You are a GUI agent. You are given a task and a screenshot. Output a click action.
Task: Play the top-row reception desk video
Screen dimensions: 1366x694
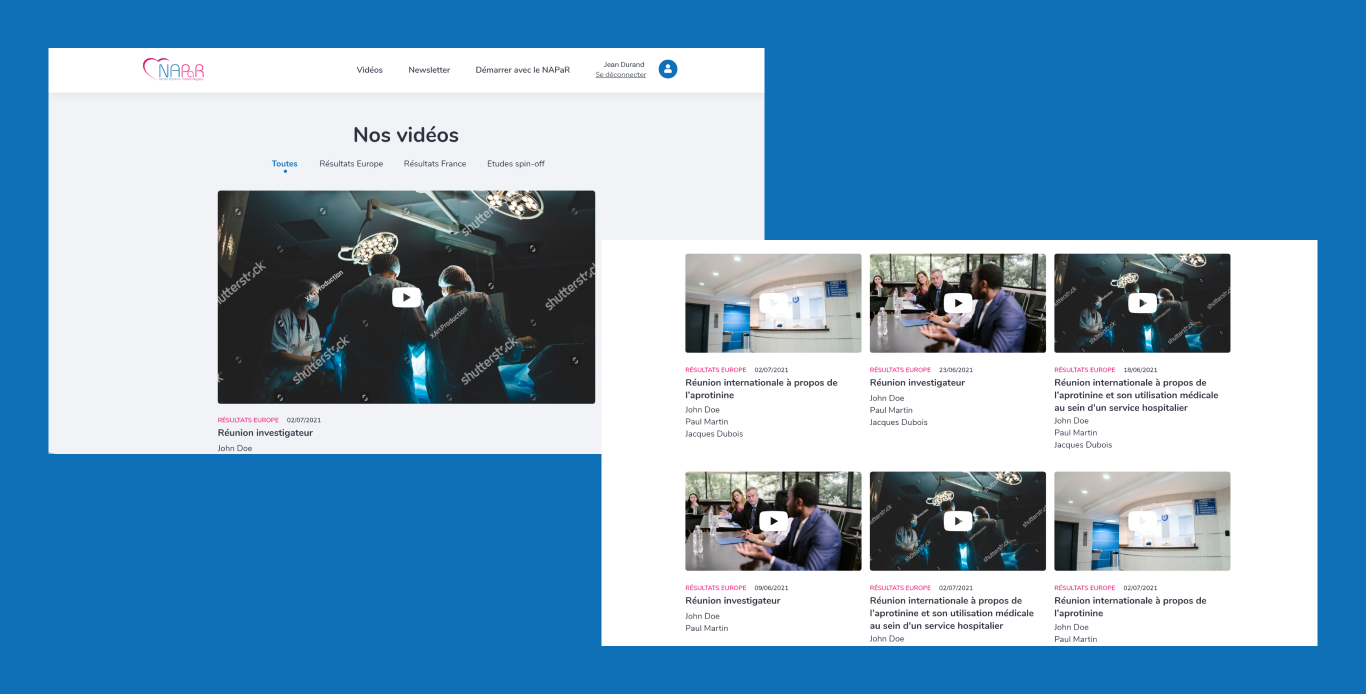(773, 303)
